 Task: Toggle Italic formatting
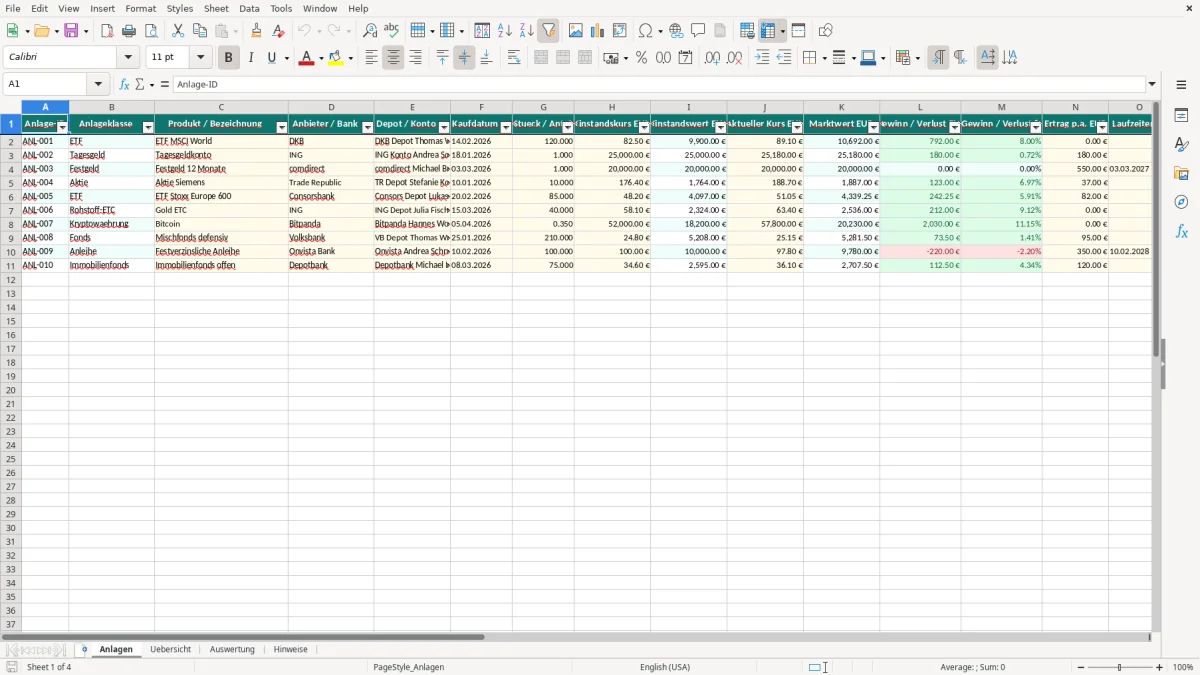point(251,58)
